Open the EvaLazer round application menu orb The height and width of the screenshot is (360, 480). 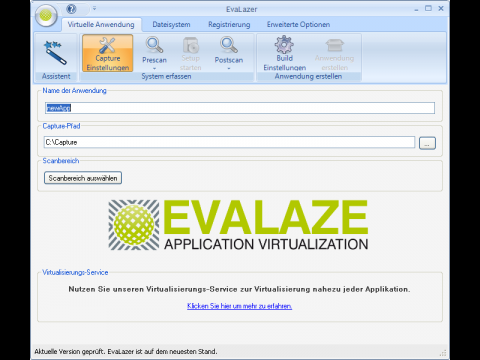(46, 15)
